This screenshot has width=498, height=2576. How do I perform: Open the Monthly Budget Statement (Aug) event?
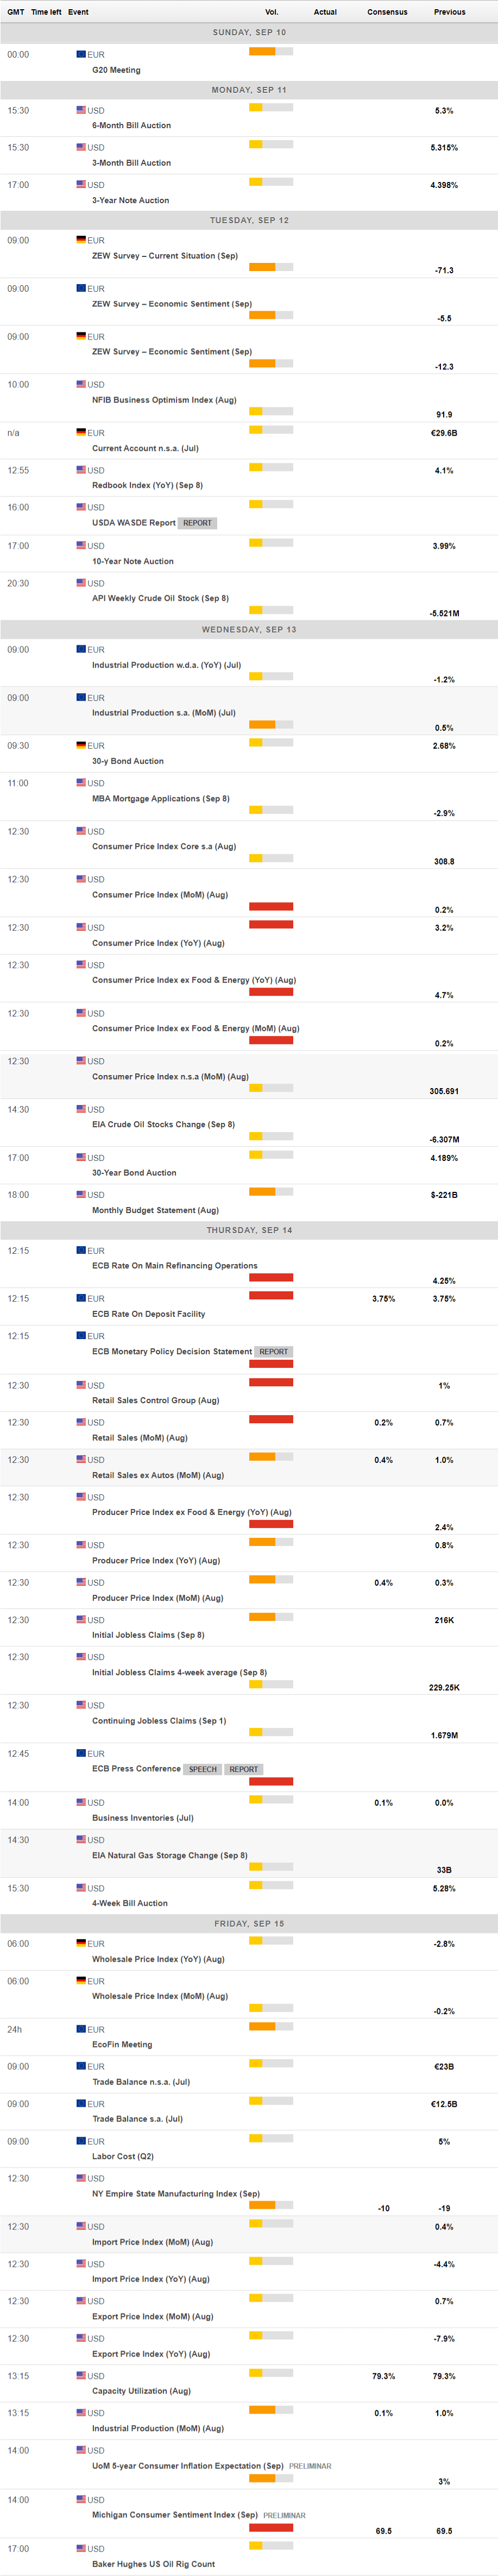(155, 1210)
